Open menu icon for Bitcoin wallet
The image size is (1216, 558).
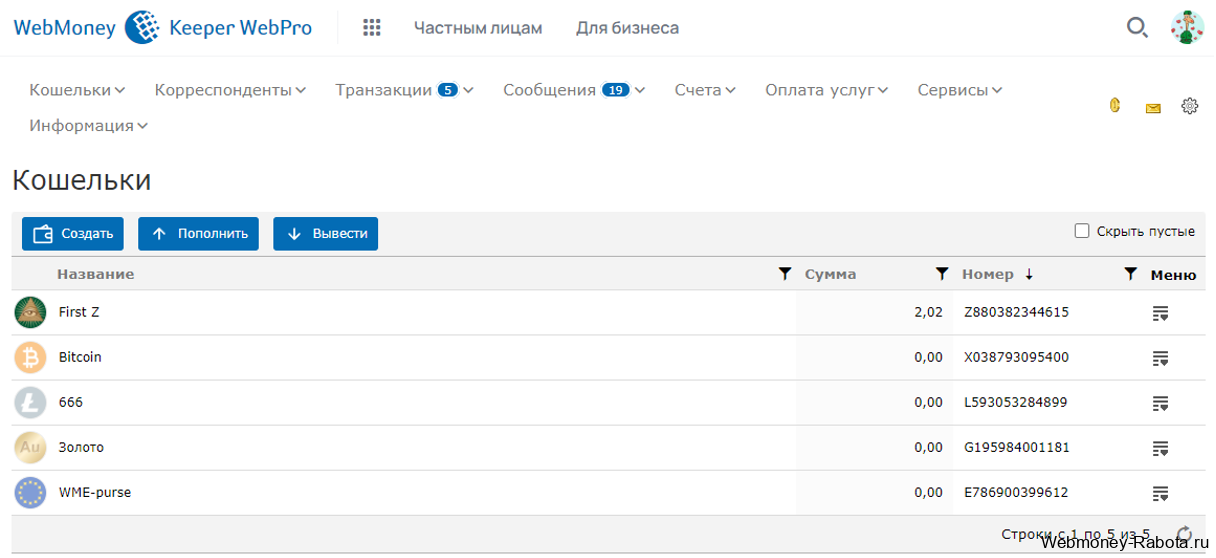pos(1160,358)
